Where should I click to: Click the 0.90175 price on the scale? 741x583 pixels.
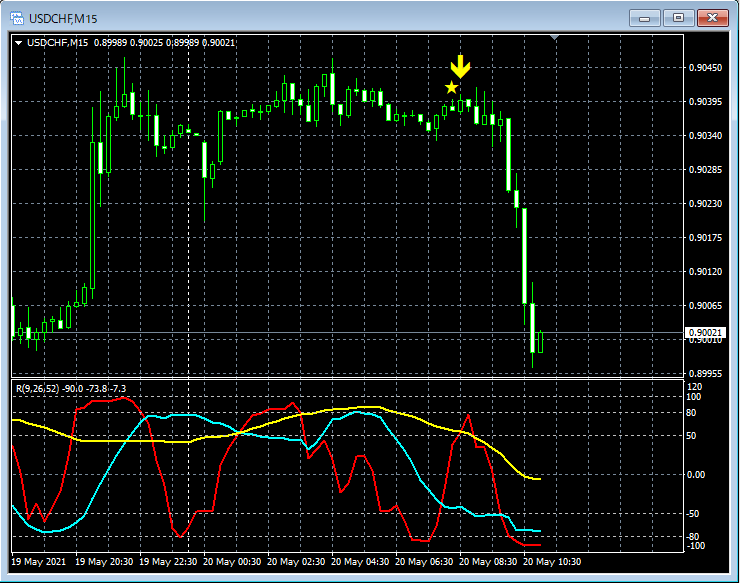coord(705,238)
